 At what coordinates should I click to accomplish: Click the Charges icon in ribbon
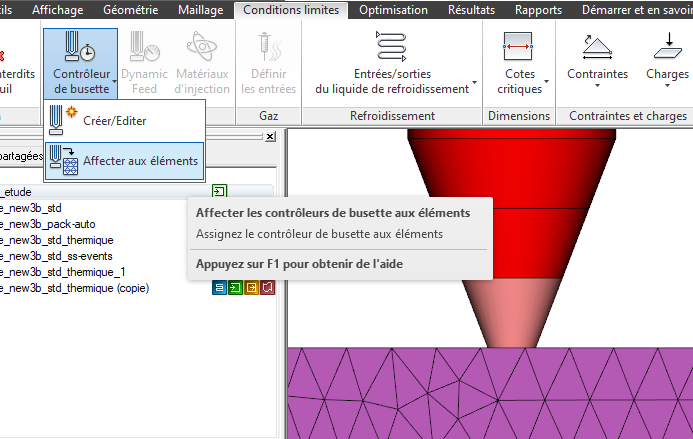tap(666, 47)
